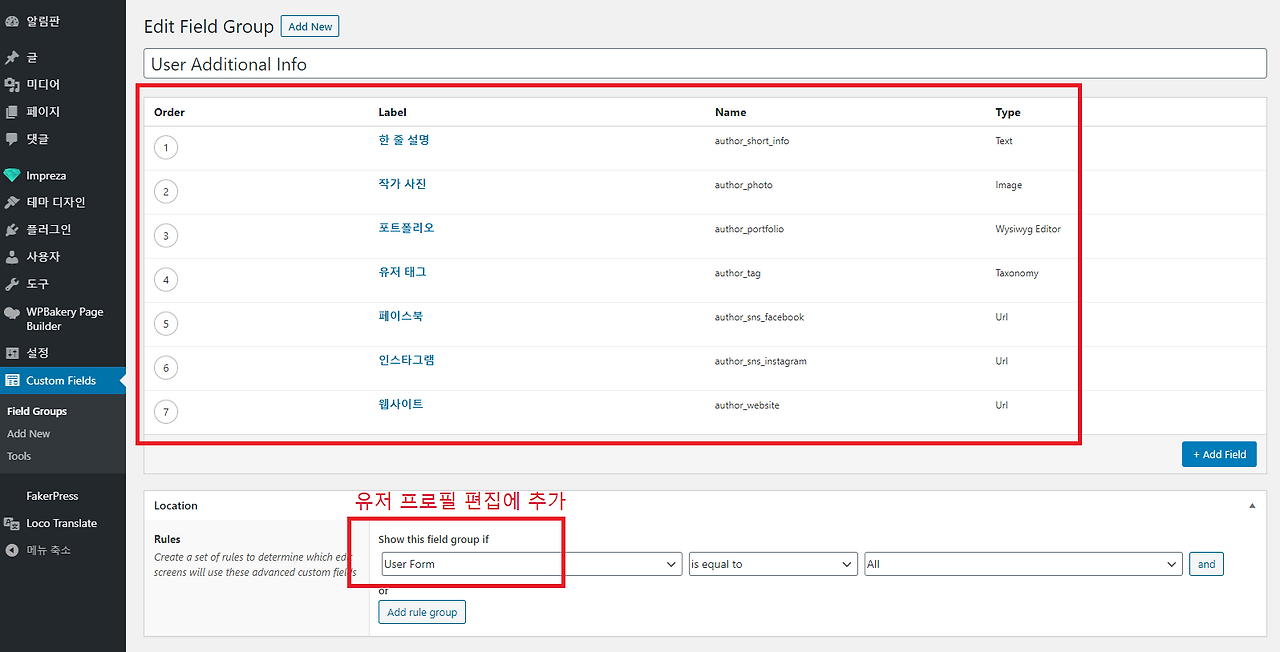Image resolution: width=1280 pixels, height=652 pixels.
Task: Select Field Groups submenu item
Action: pyautogui.click(x=37, y=412)
